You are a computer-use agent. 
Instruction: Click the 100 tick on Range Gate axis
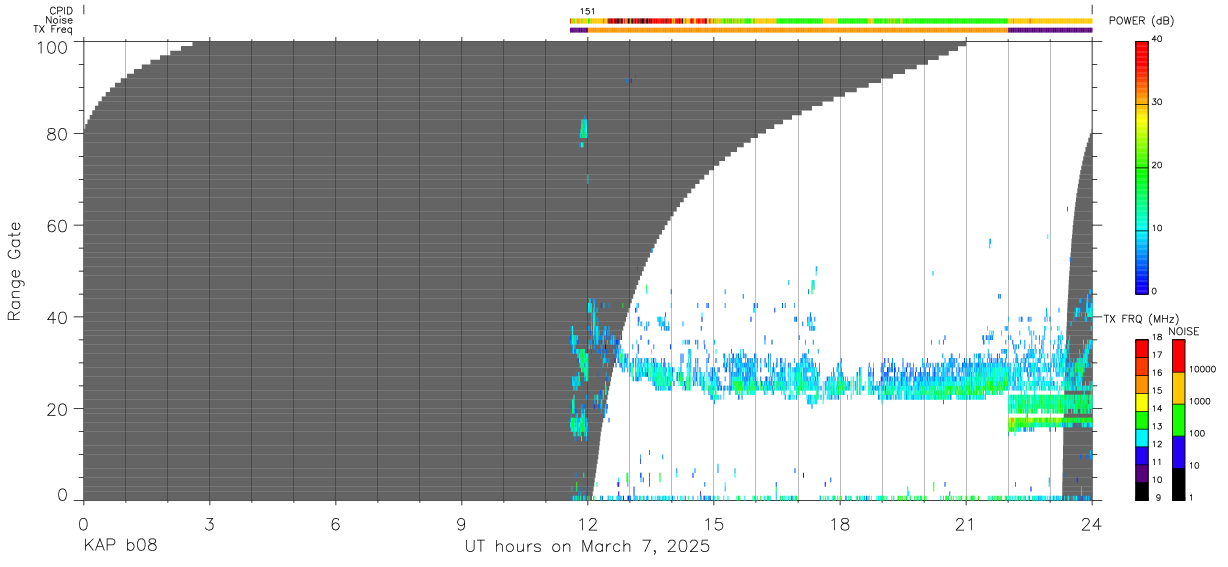click(x=52, y=47)
